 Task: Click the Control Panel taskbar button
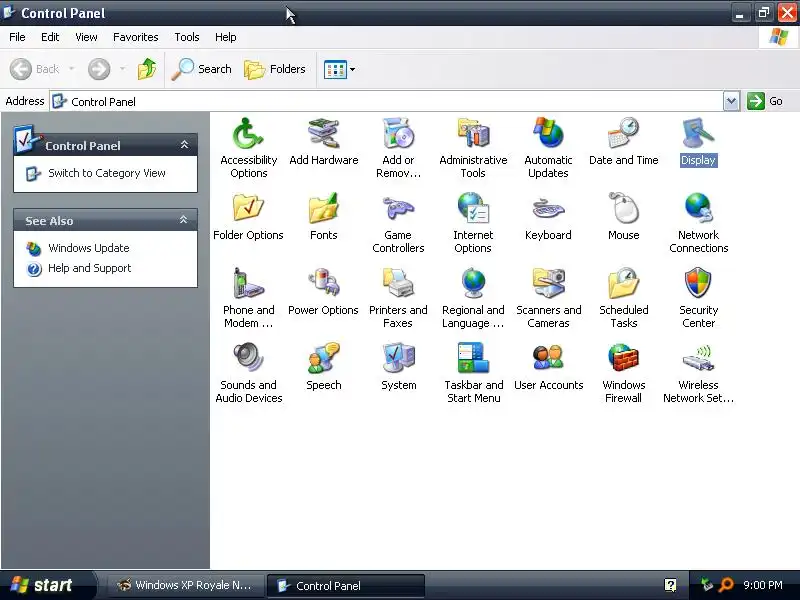(x=346, y=585)
